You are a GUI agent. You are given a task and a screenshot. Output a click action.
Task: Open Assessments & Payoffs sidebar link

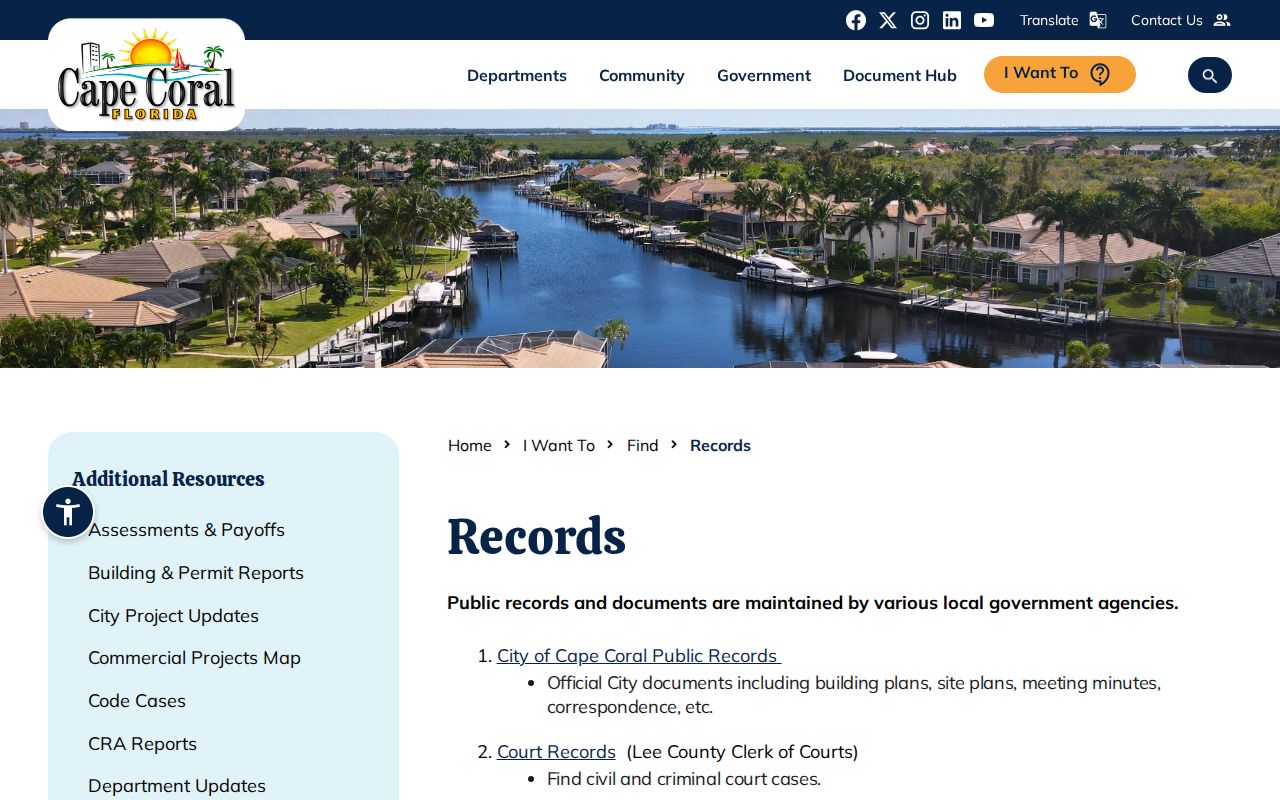click(x=186, y=530)
